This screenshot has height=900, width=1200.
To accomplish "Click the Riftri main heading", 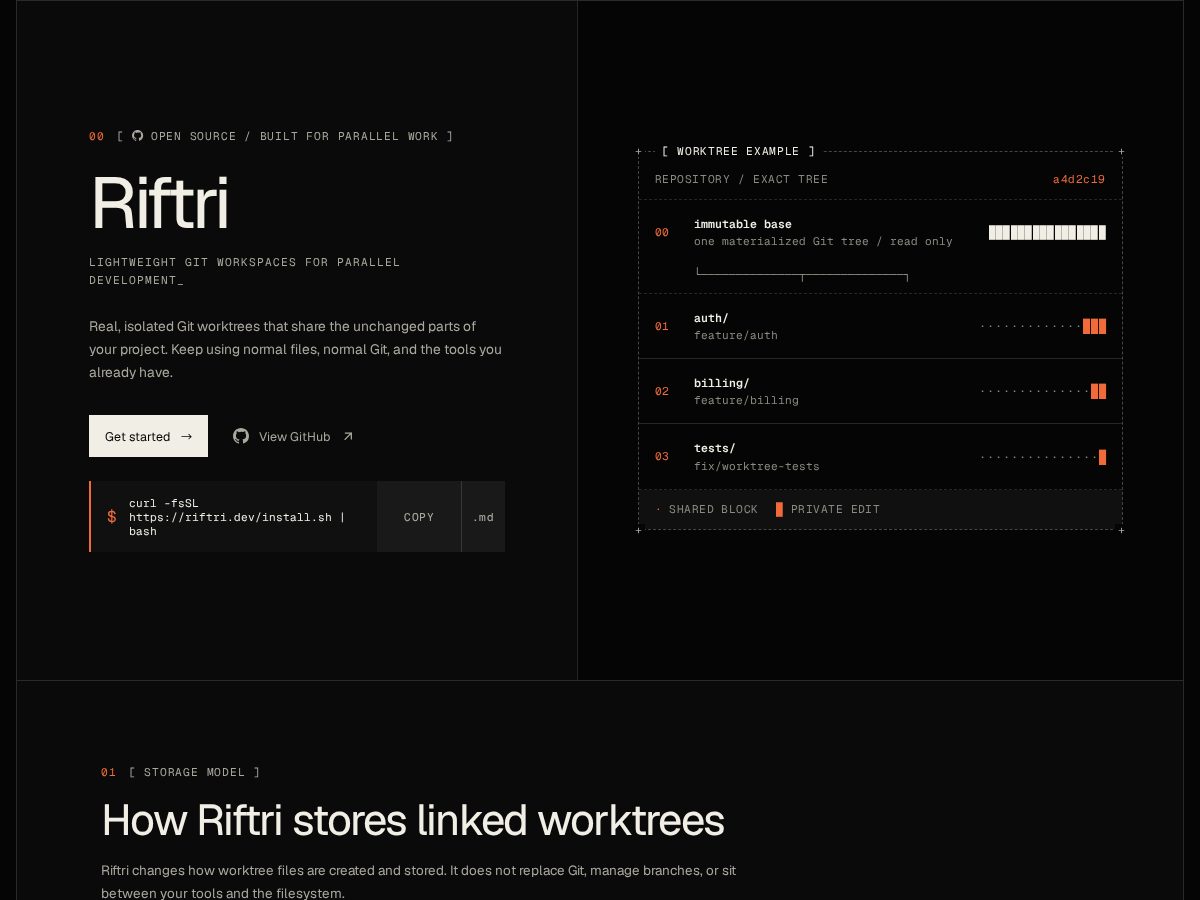I will 160,204.
